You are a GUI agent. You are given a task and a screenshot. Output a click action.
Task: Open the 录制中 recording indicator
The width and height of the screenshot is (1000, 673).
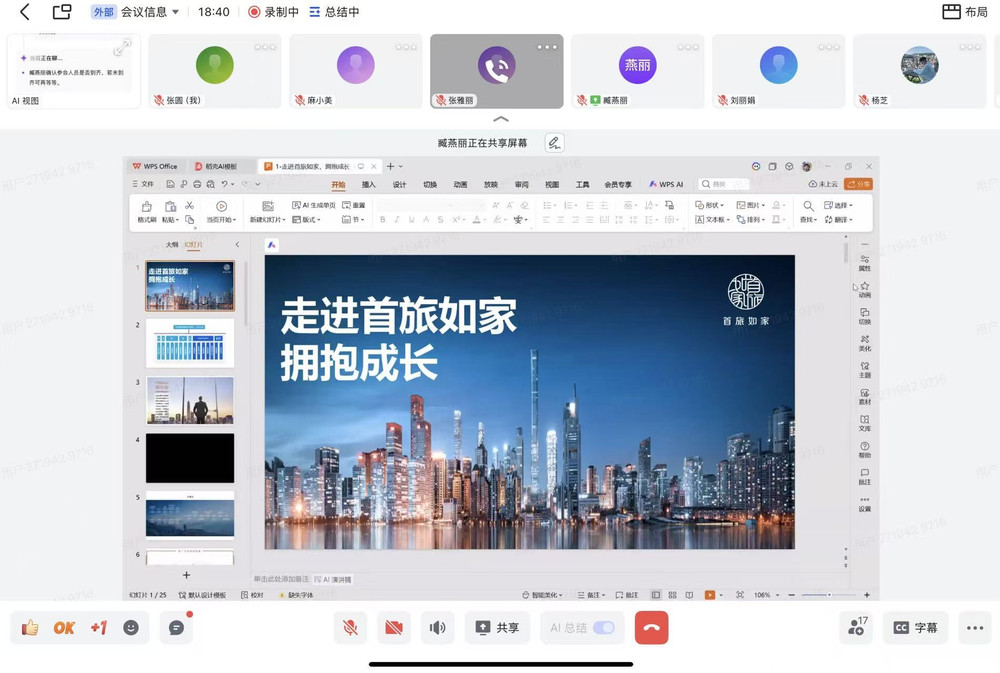[x=273, y=11]
